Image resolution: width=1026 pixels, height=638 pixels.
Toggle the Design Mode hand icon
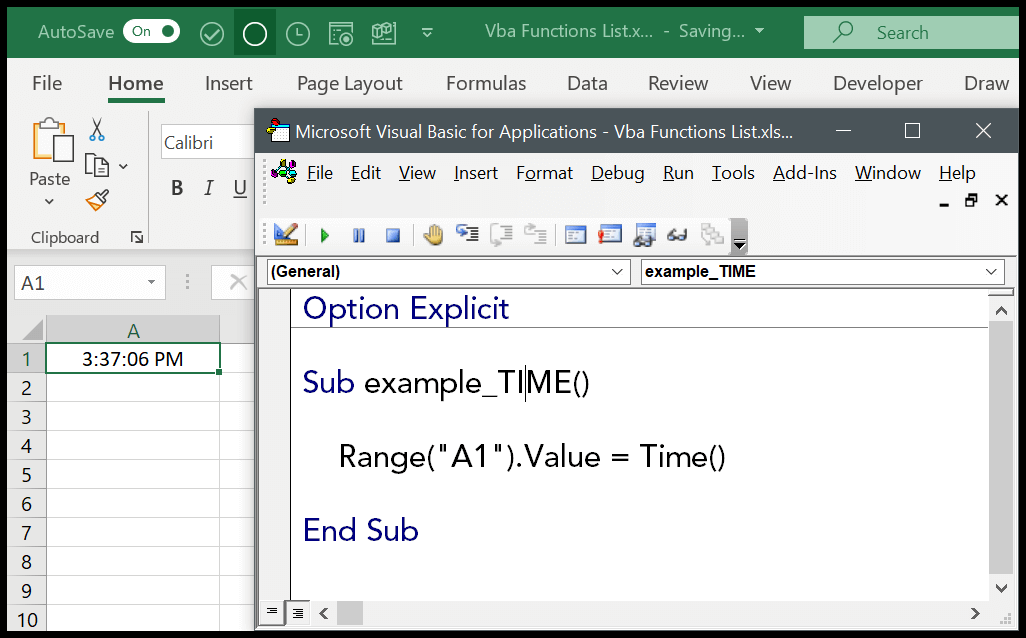tap(432, 235)
